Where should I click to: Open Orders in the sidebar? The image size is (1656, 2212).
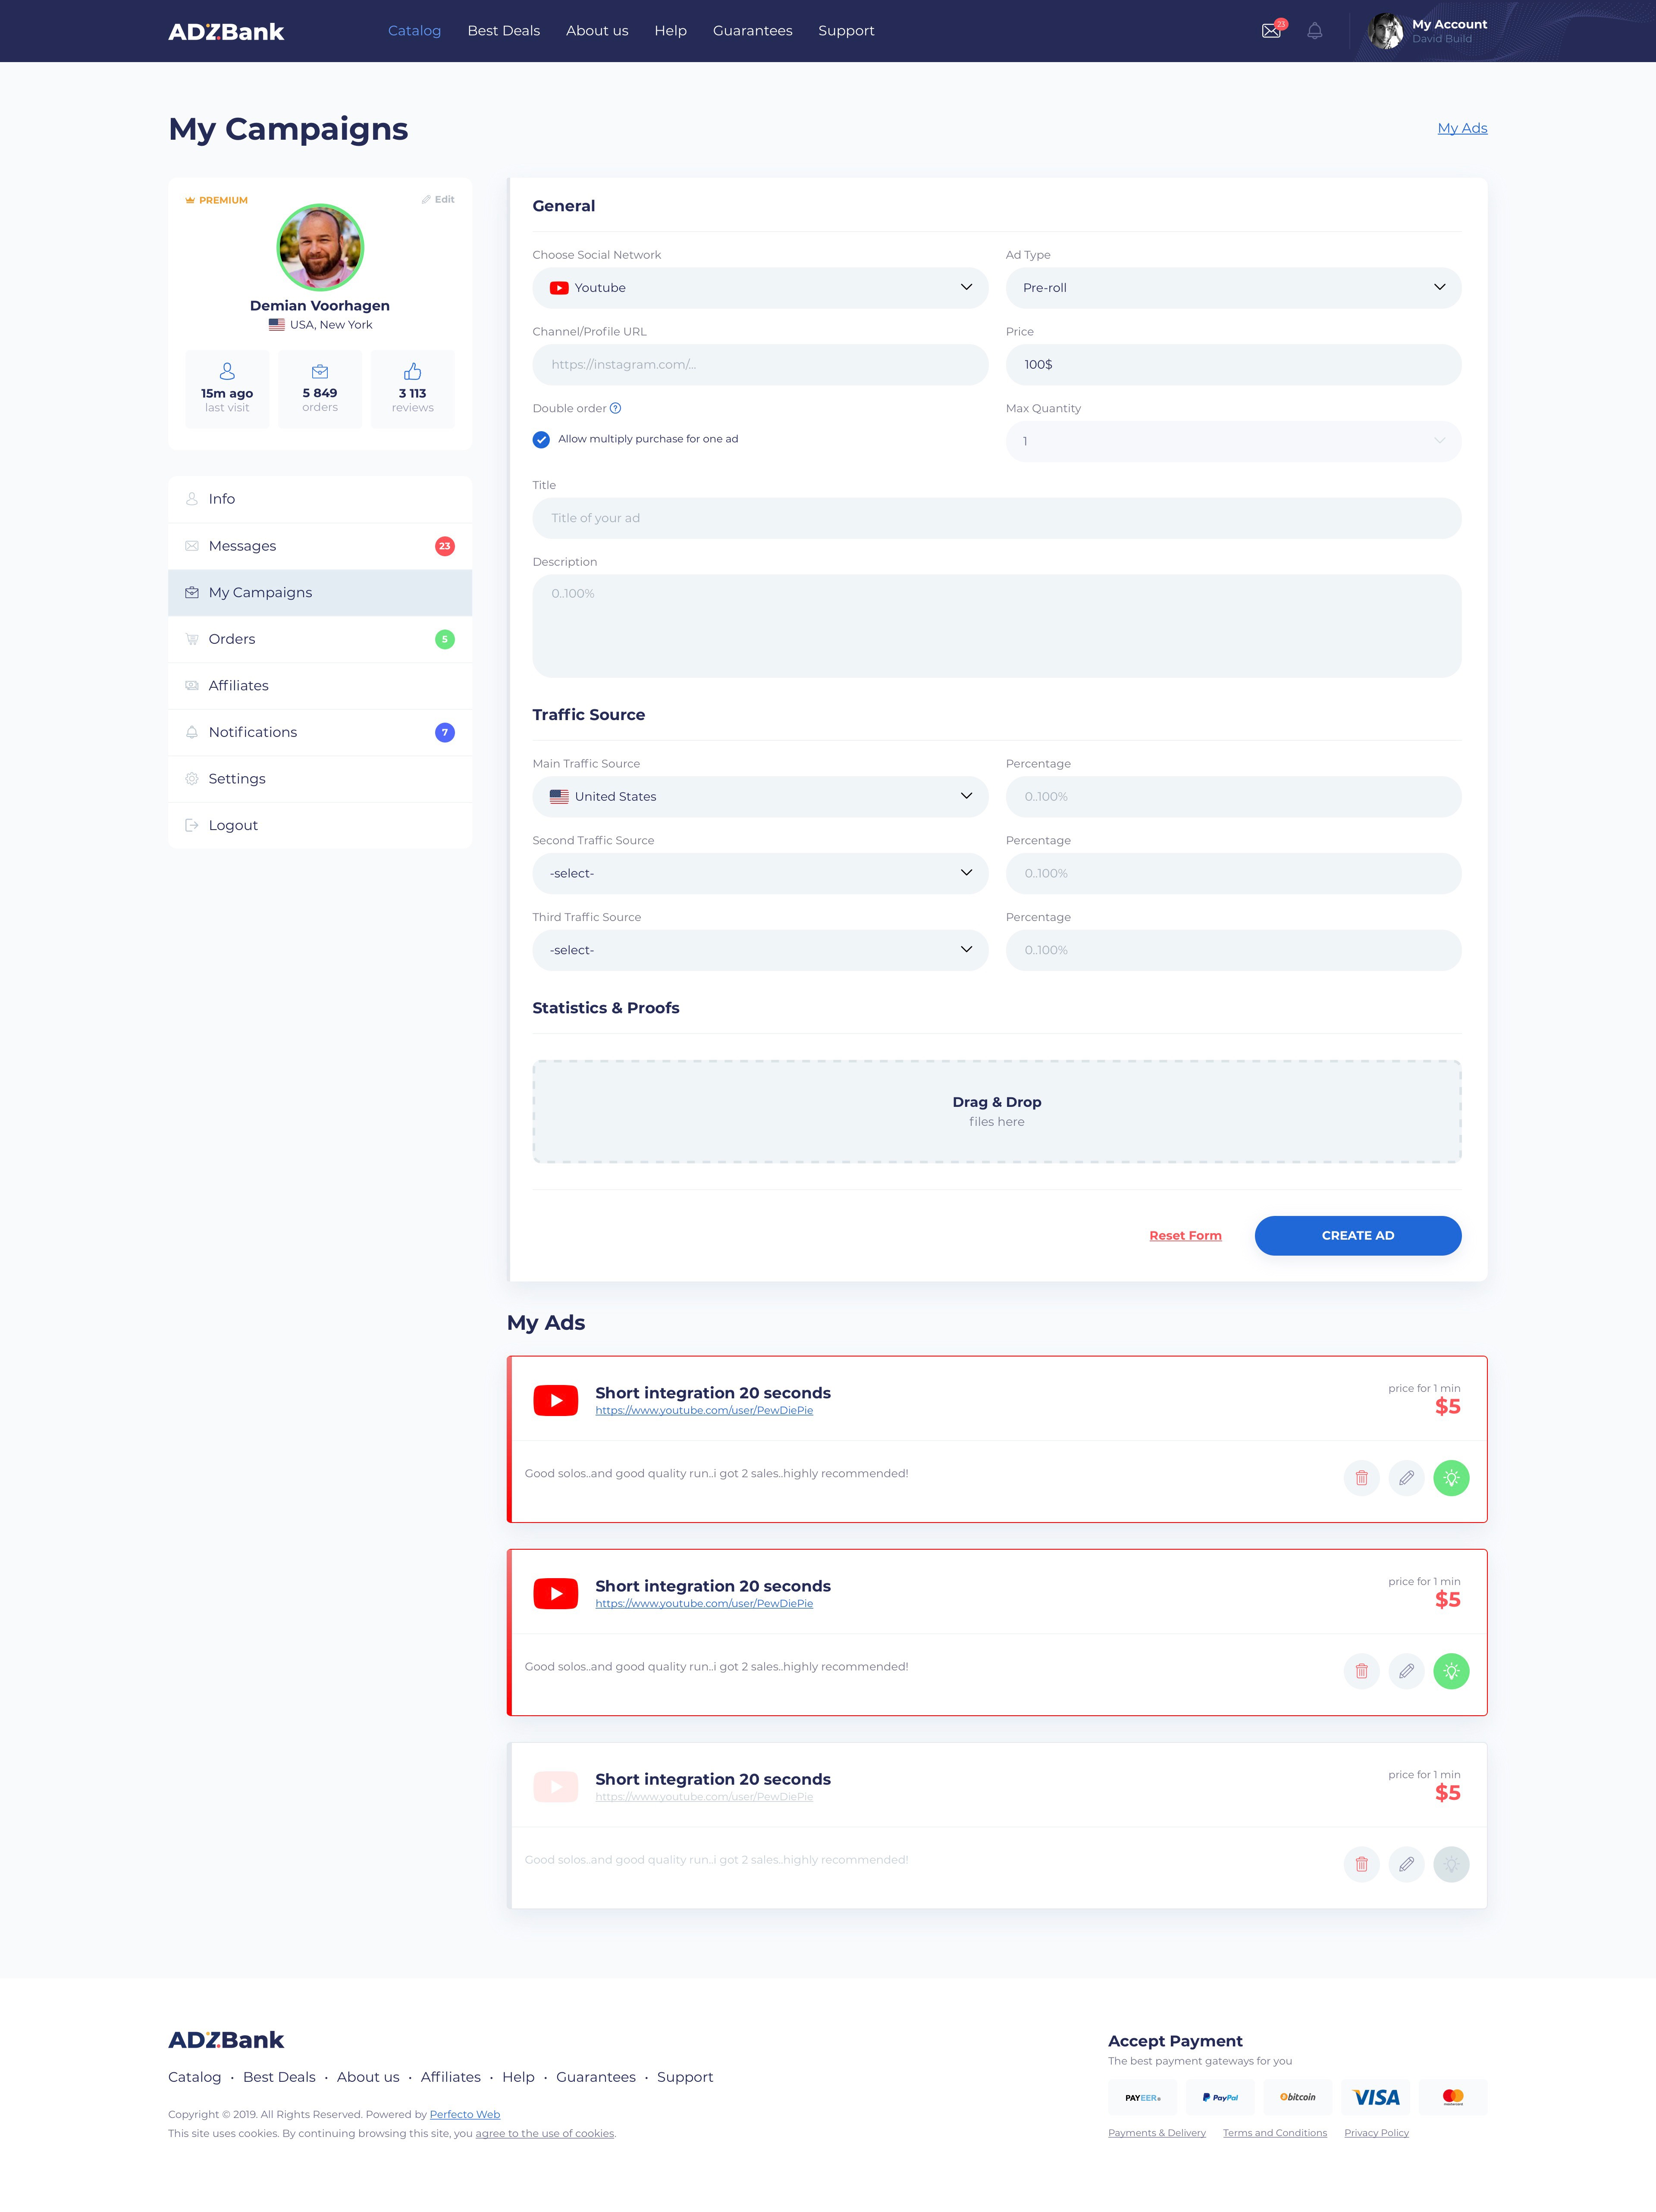(x=320, y=639)
